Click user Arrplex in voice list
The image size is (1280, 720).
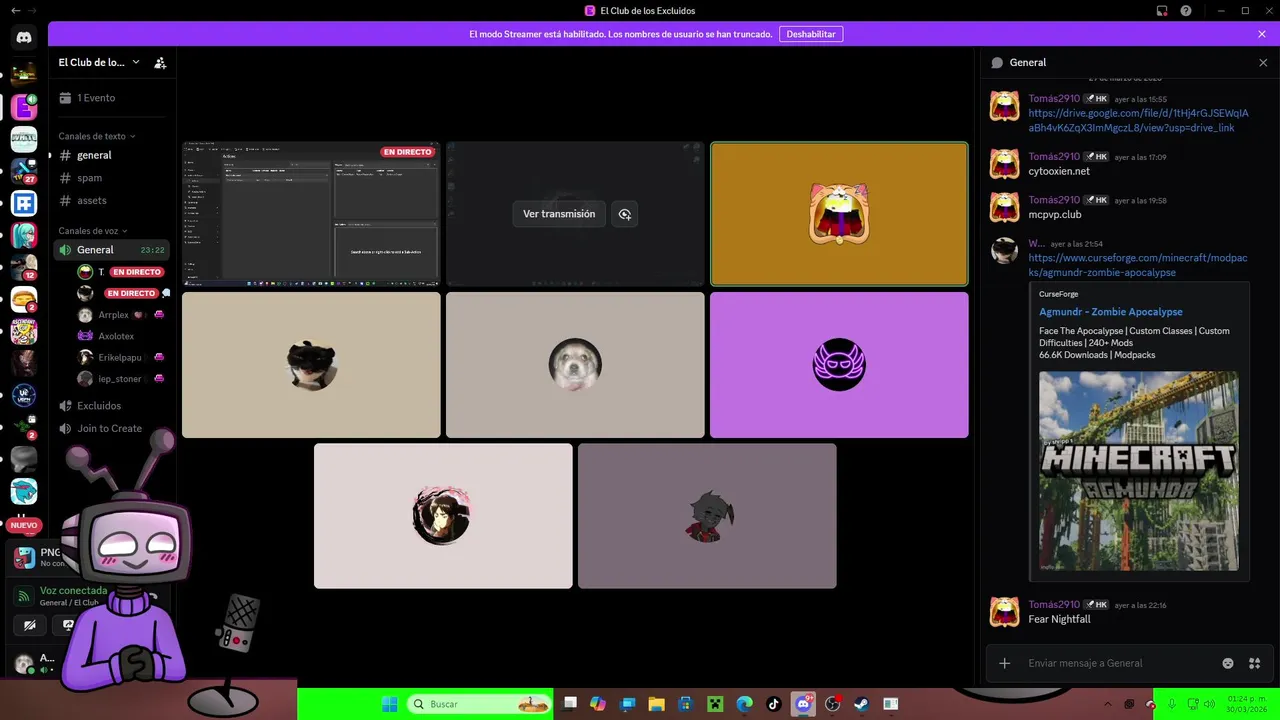pos(122,315)
